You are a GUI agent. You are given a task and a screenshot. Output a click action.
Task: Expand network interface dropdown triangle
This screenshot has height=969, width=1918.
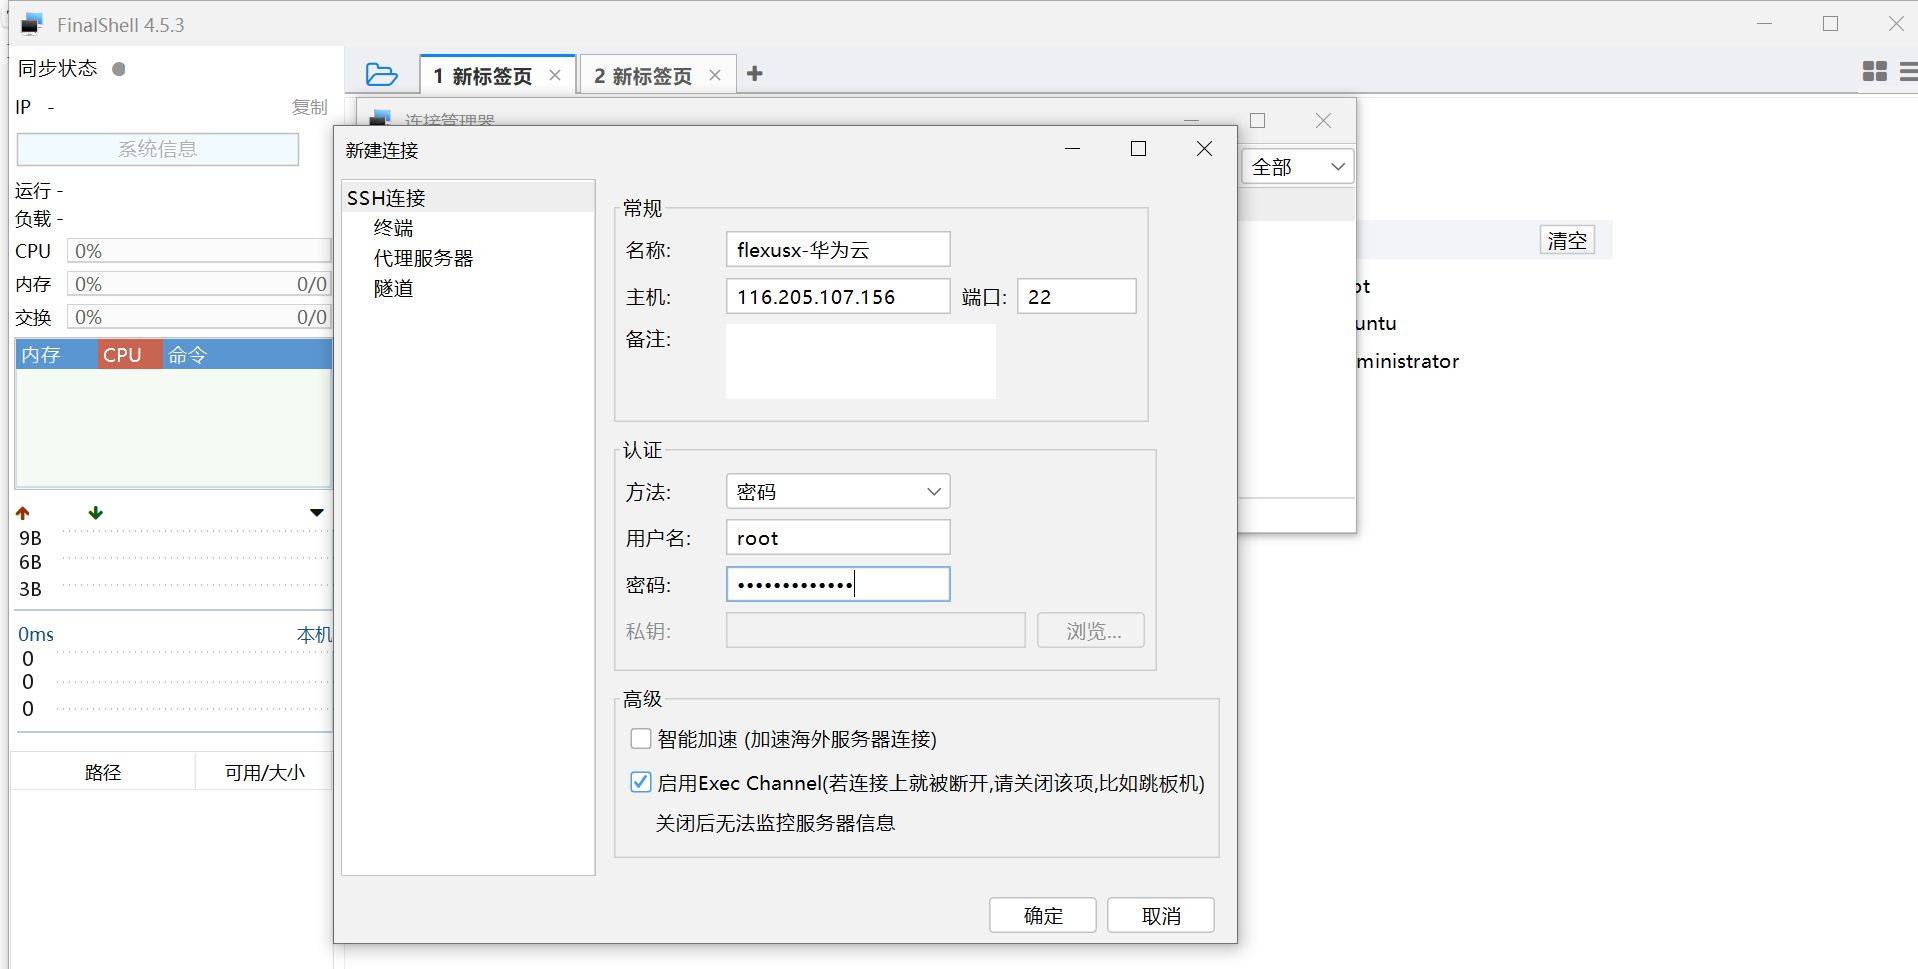(317, 513)
